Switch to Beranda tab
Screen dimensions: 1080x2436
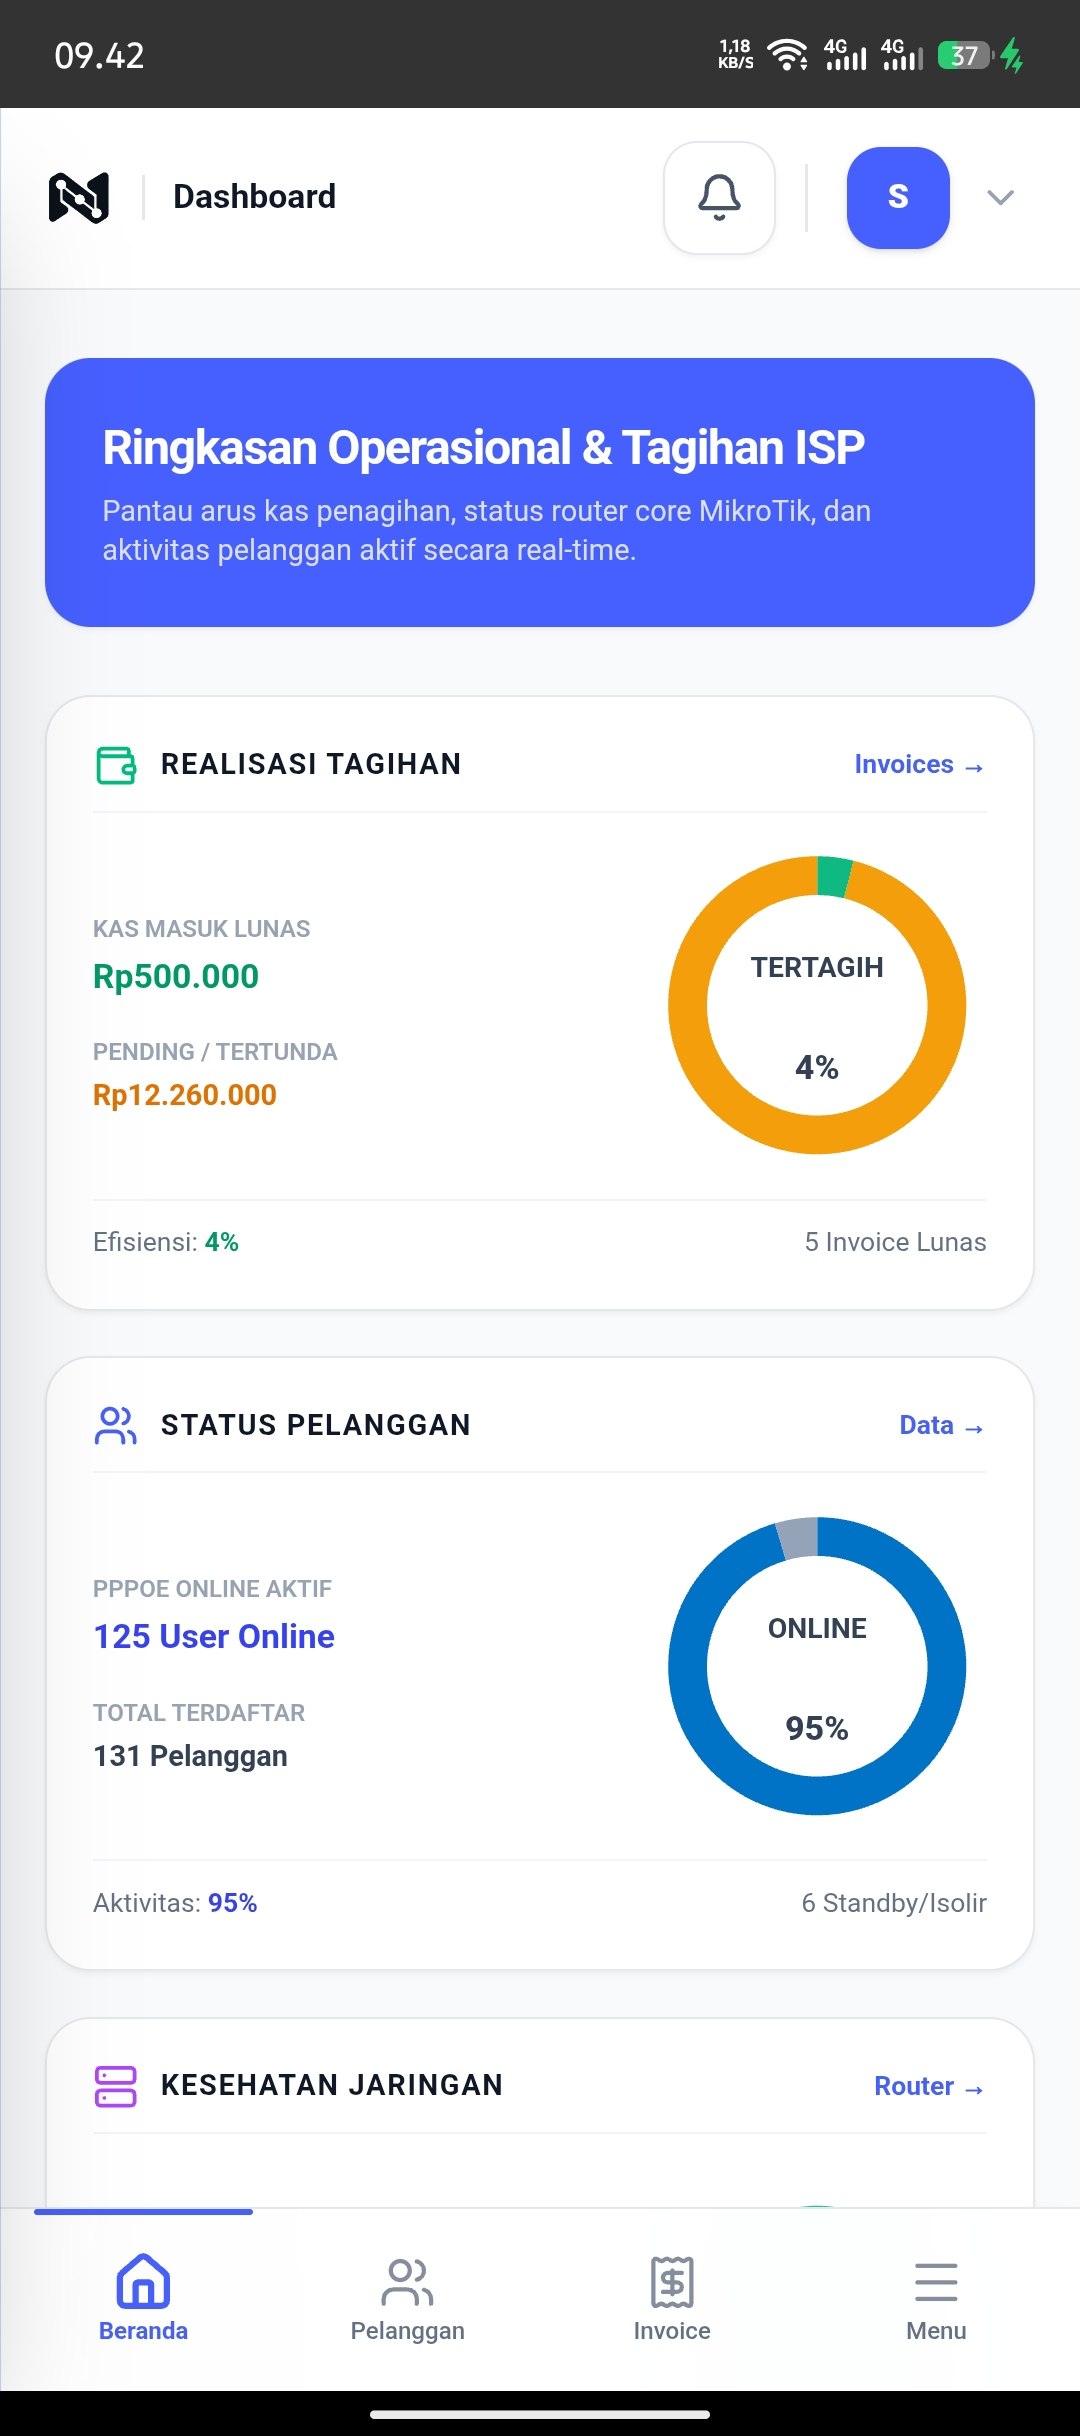coord(143,2298)
